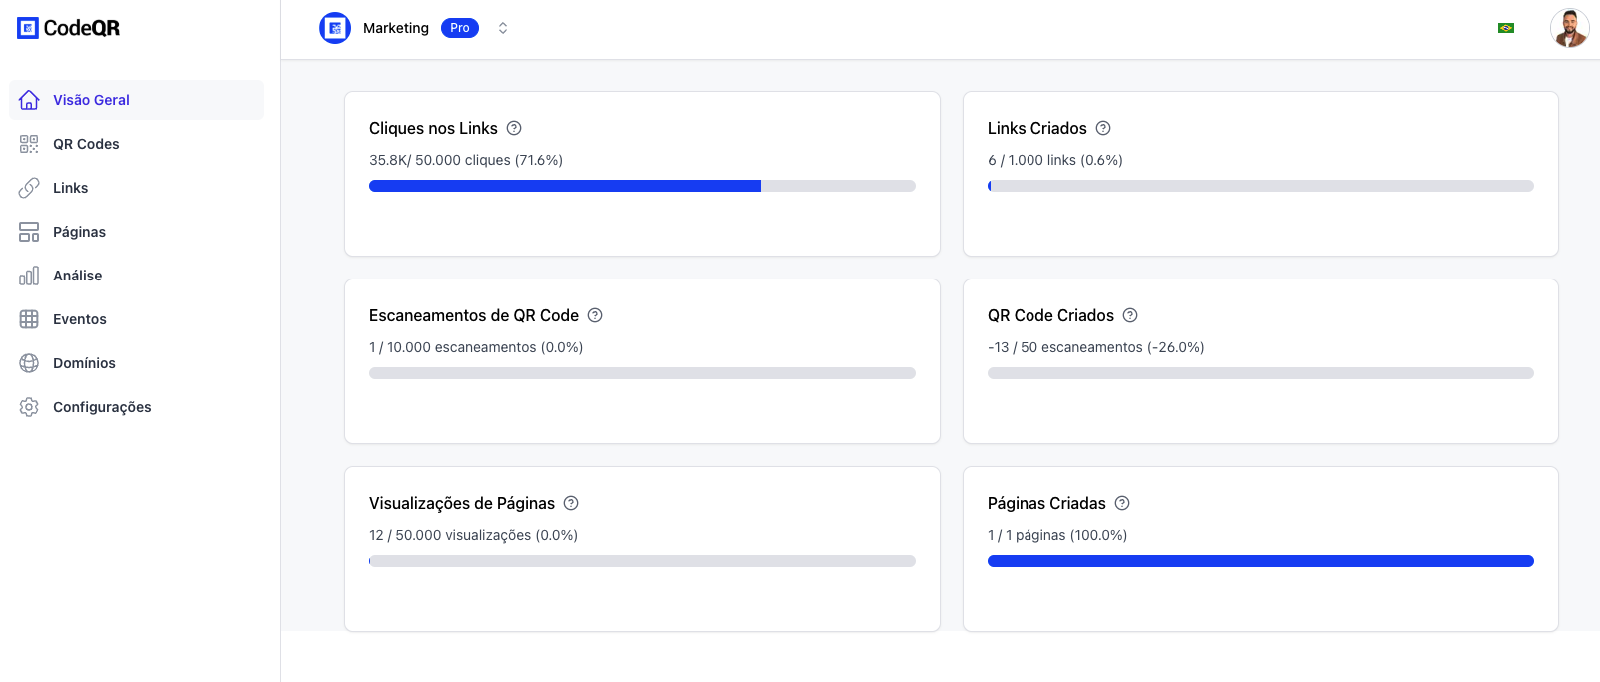
Task: Open Páginas from the sidebar
Action: 79,232
